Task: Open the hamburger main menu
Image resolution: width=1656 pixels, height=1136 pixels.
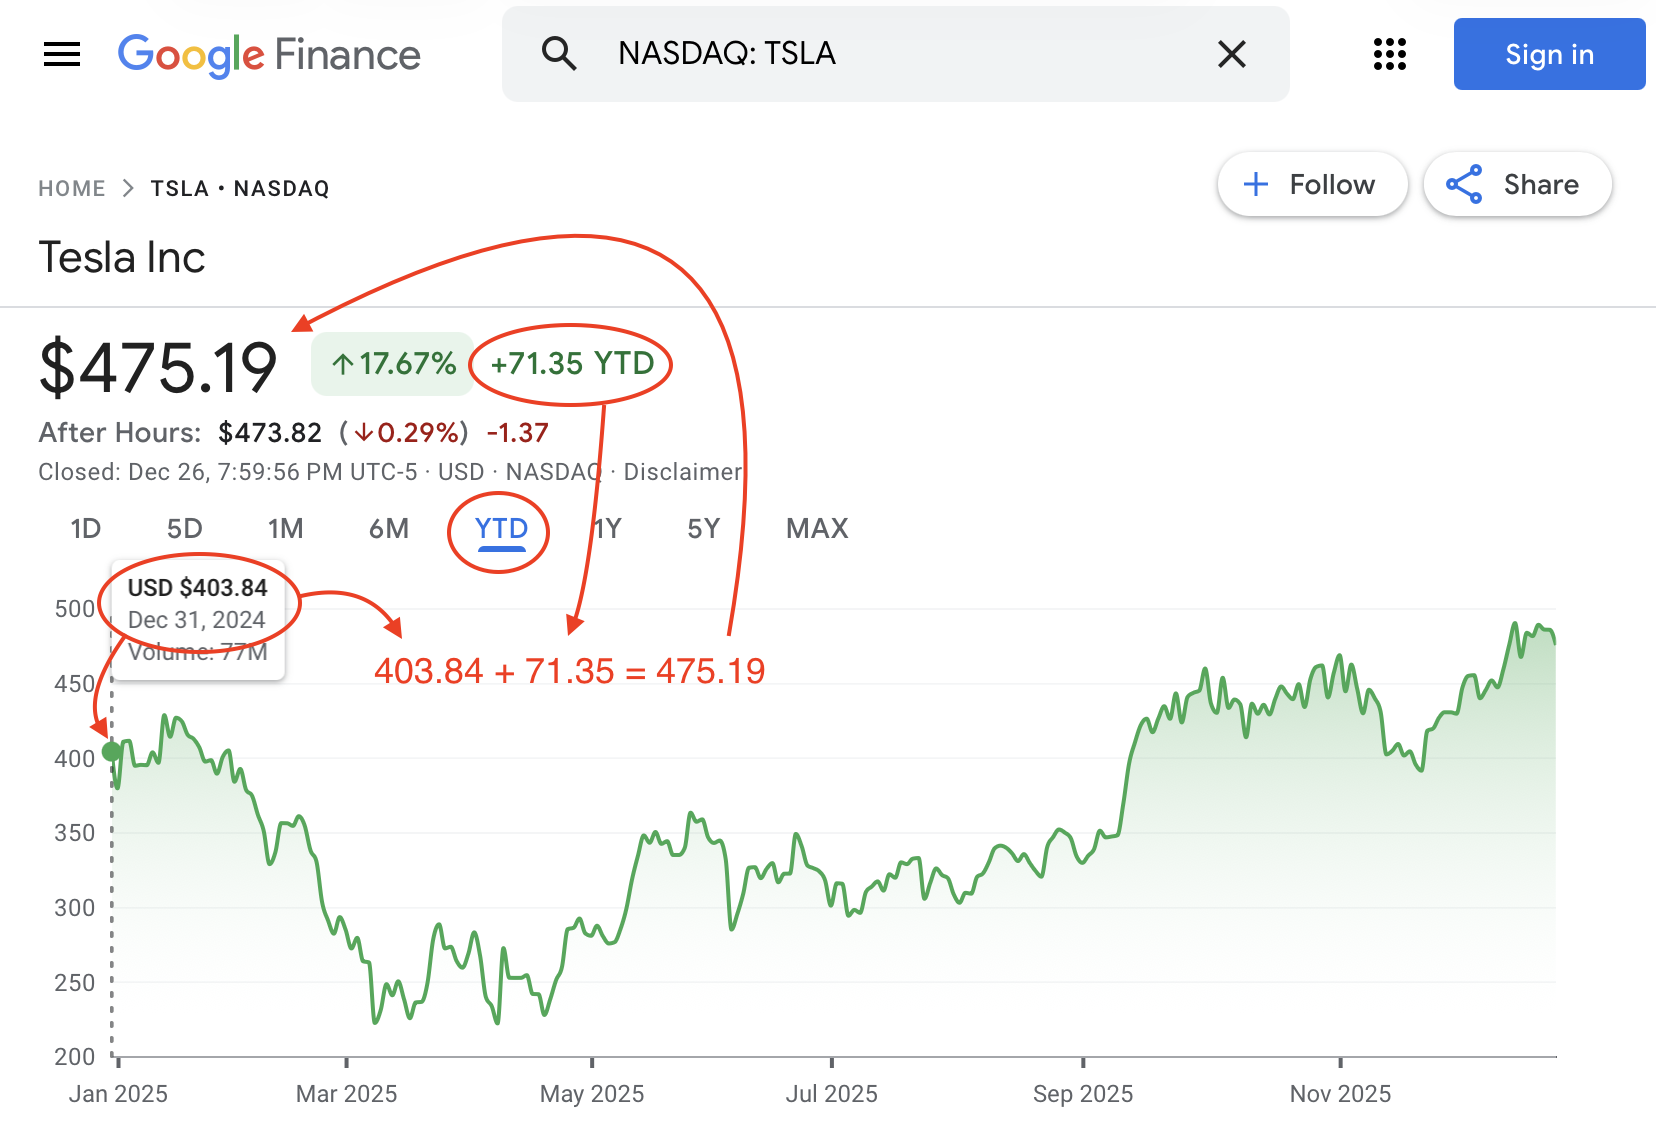Action: point(62,54)
